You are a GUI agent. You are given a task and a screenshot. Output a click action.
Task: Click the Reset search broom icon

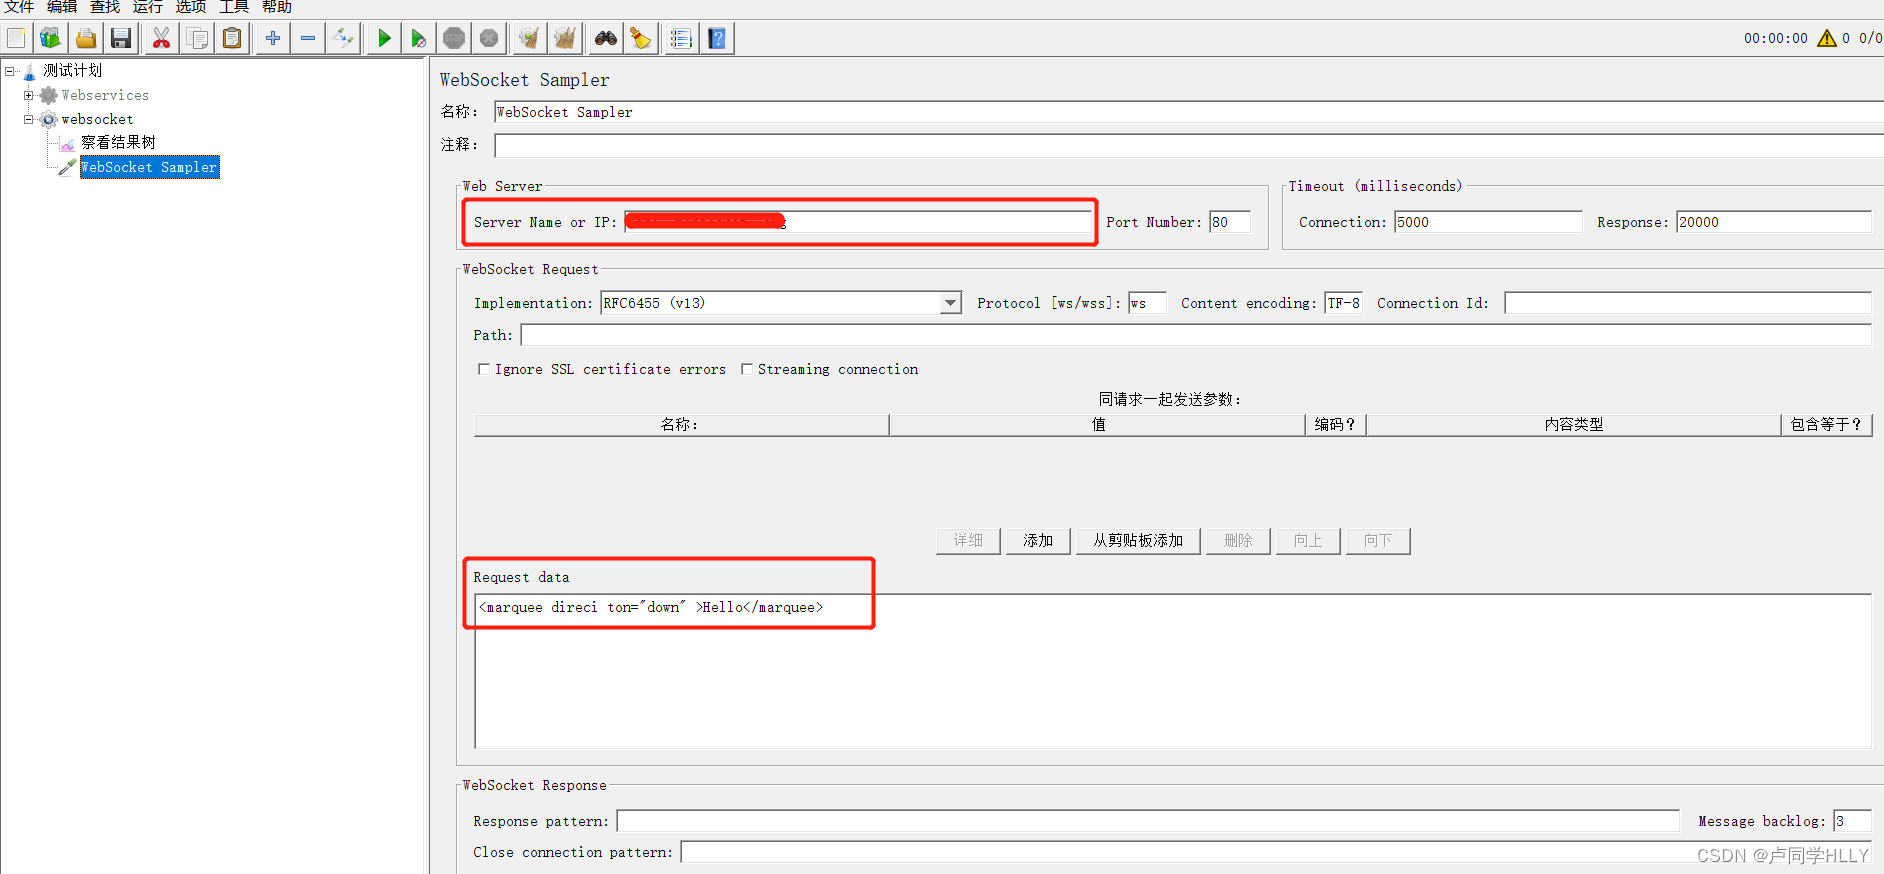click(x=641, y=39)
